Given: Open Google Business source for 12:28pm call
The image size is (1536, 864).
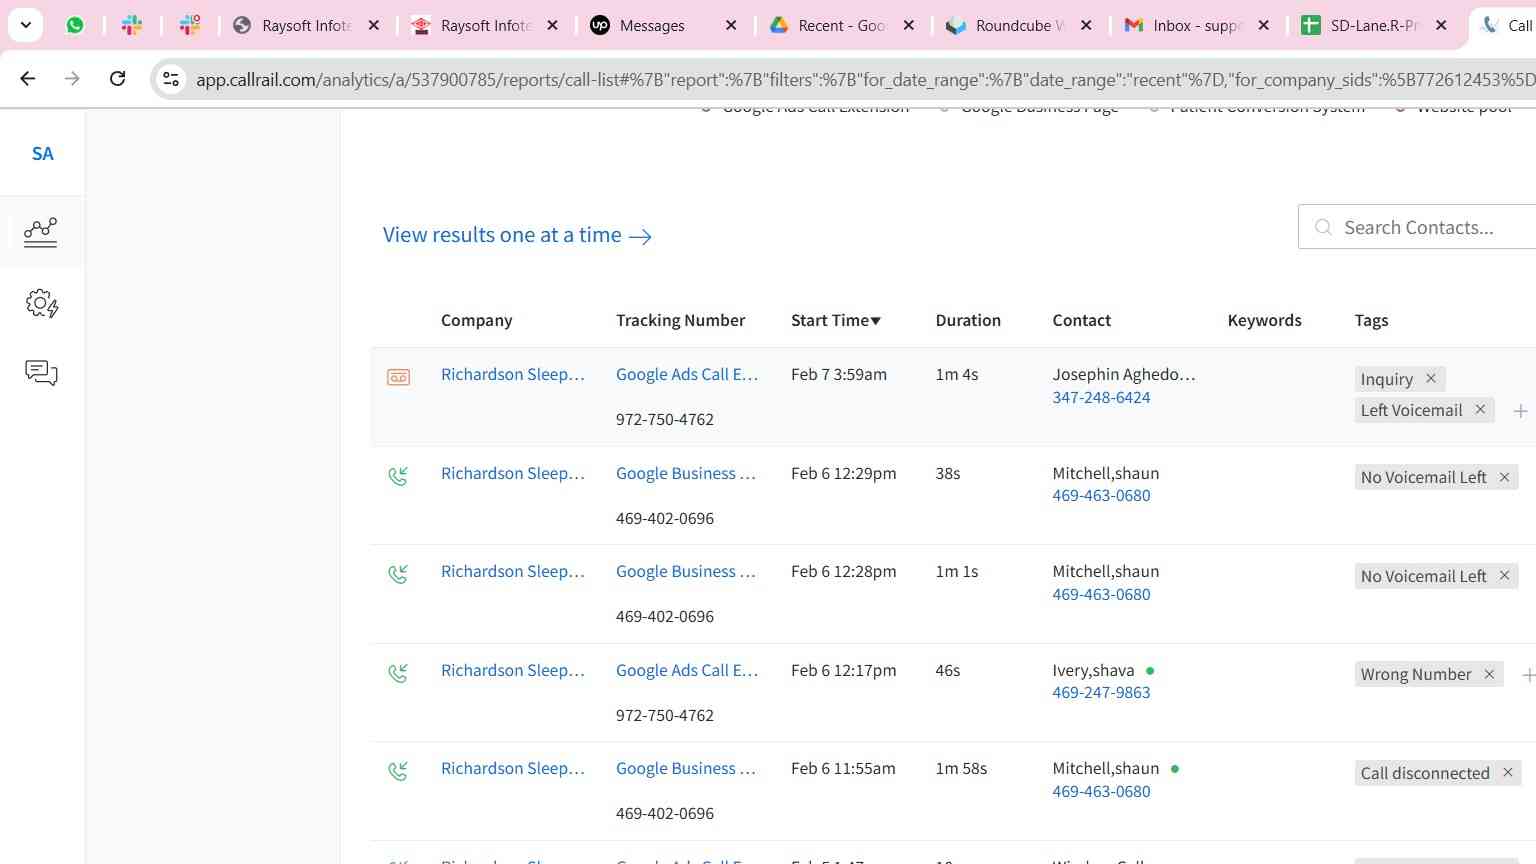Looking at the screenshot, I should click(686, 571).
